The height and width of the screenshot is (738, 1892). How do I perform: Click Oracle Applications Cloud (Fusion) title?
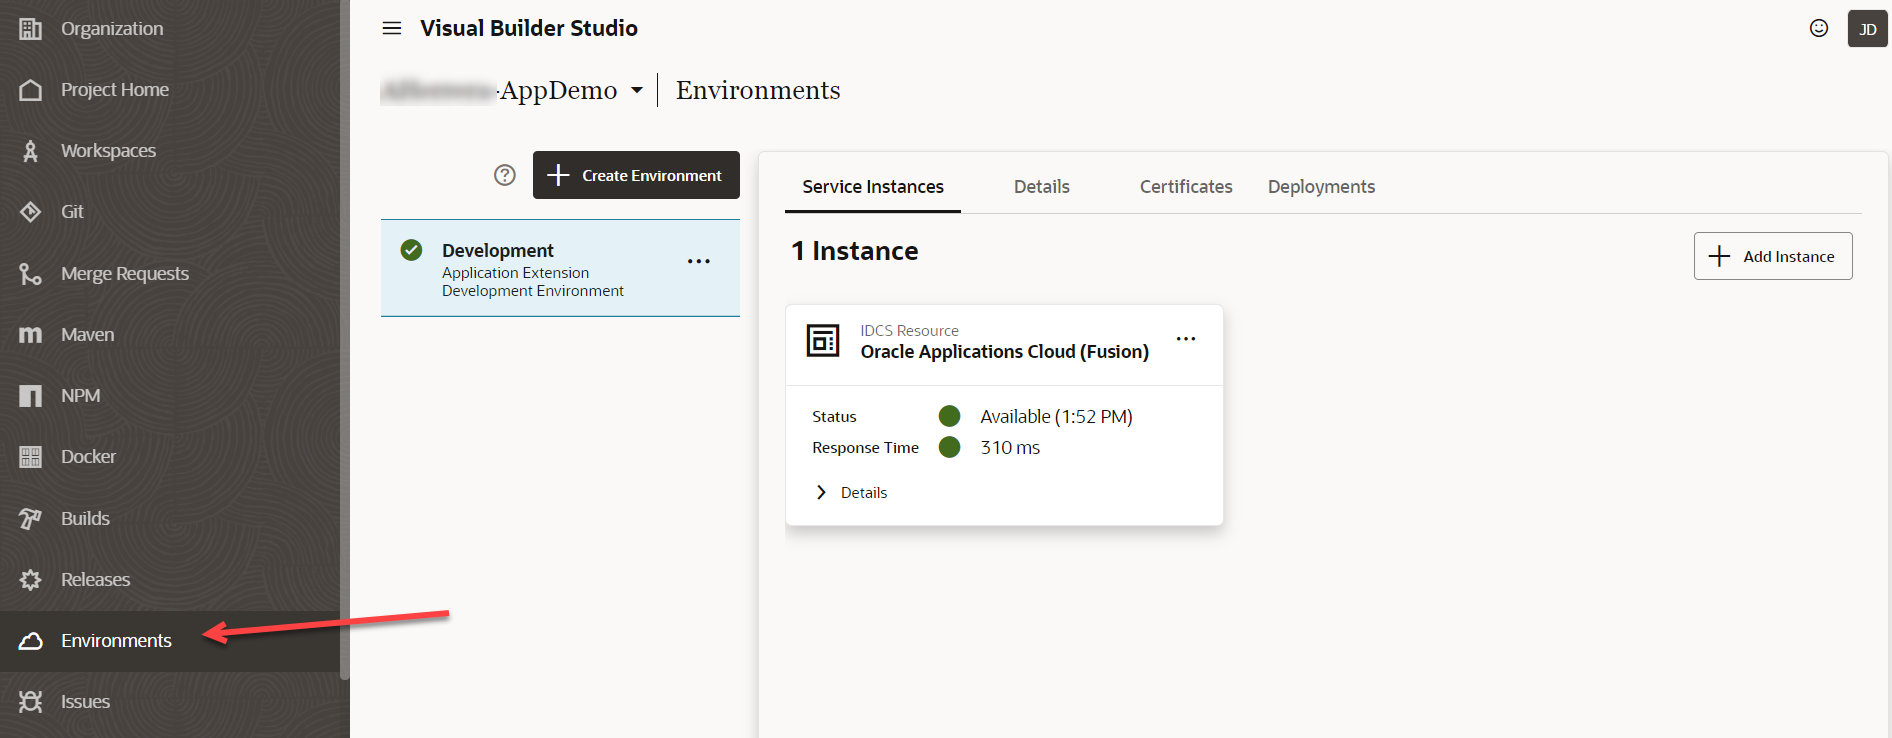pyautogui.click(x=1004, y=352)
